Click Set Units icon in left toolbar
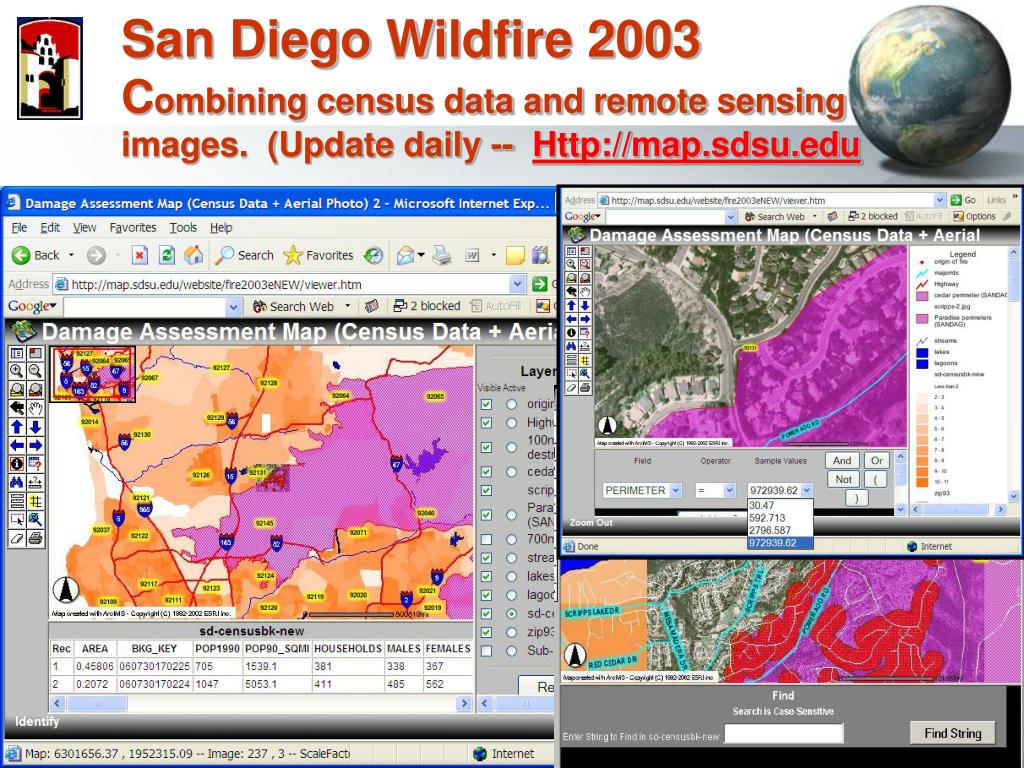The height and width of the screenshot is (768, 1024). click(x=17, y=501)
